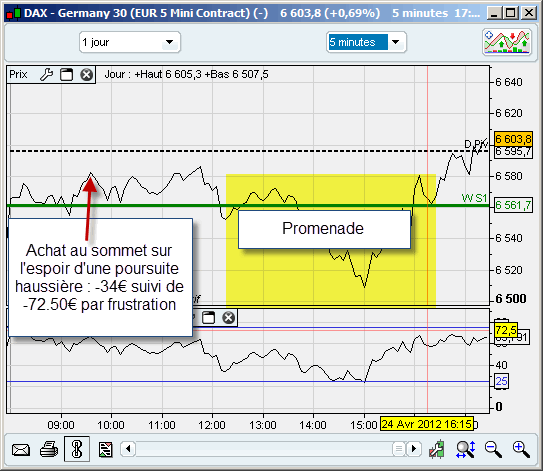This screenshot has height=471, width=543.
Task: Close the lower indicator panel
Action: pyautogui.click(x=229, y=318)
